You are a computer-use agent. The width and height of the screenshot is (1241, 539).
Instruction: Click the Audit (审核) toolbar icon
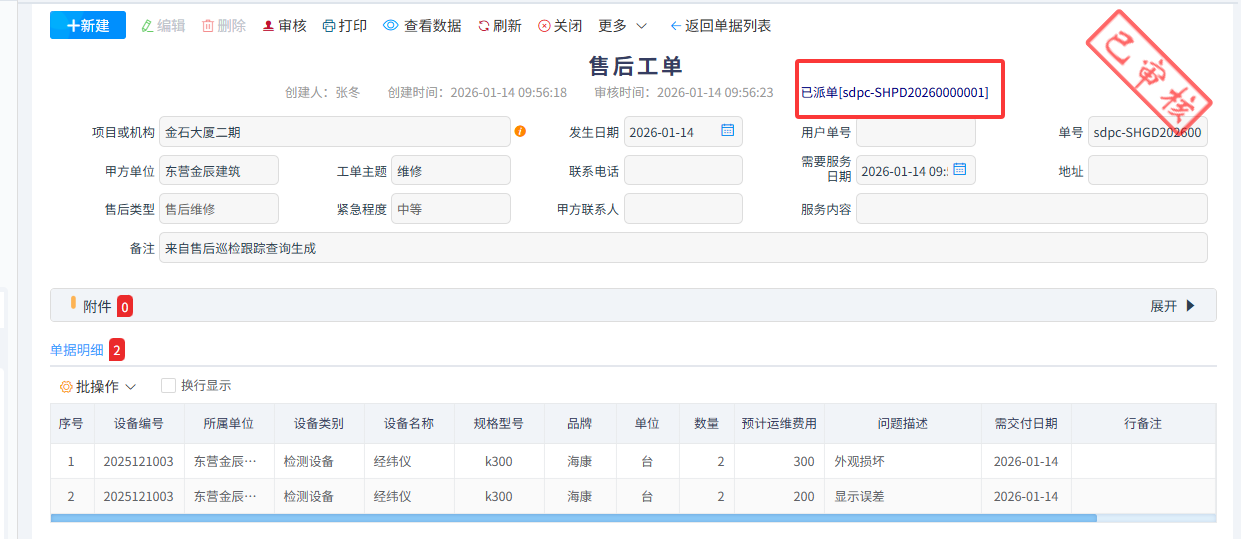[268, 26]
